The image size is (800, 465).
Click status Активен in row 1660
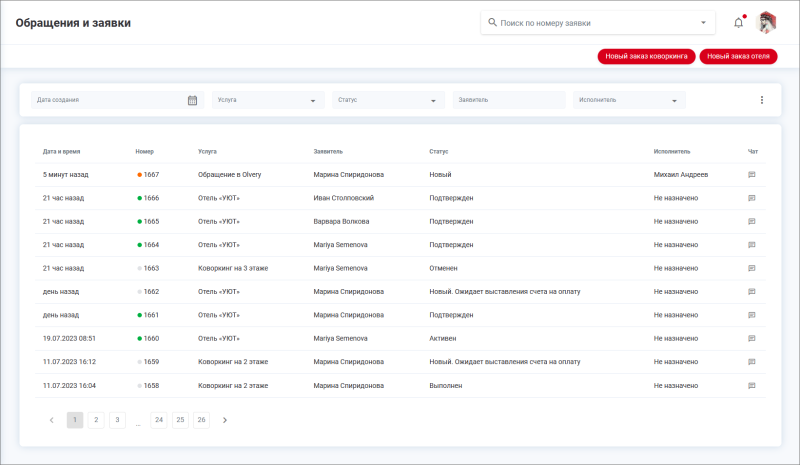point(443,338)
